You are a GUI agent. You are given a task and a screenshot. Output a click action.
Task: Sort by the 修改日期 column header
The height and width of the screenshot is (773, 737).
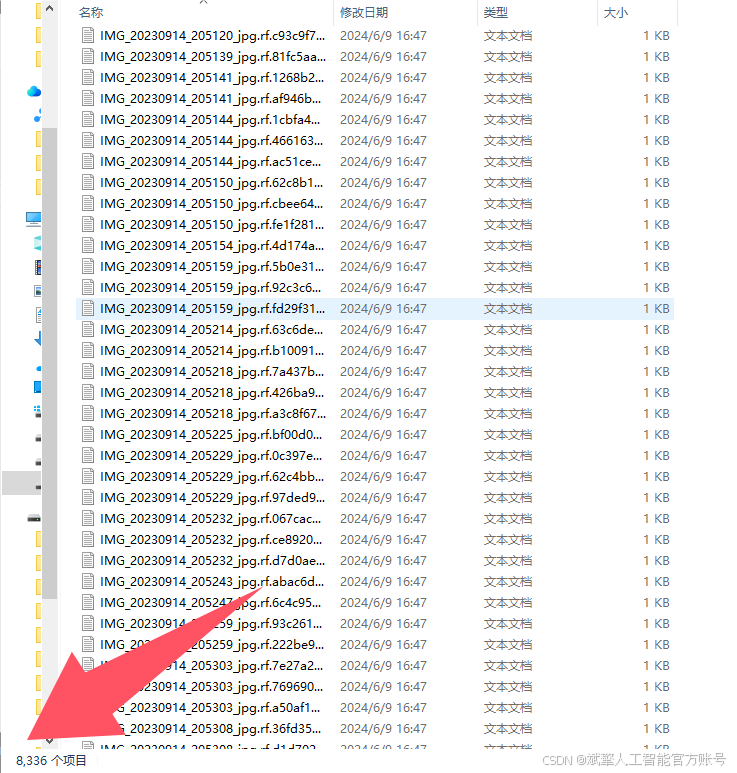tap(364, 13)
